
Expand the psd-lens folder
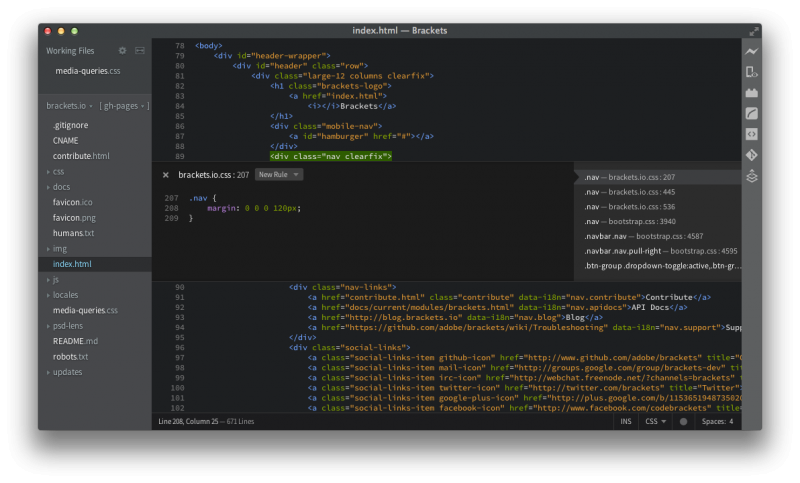point(65,325)
